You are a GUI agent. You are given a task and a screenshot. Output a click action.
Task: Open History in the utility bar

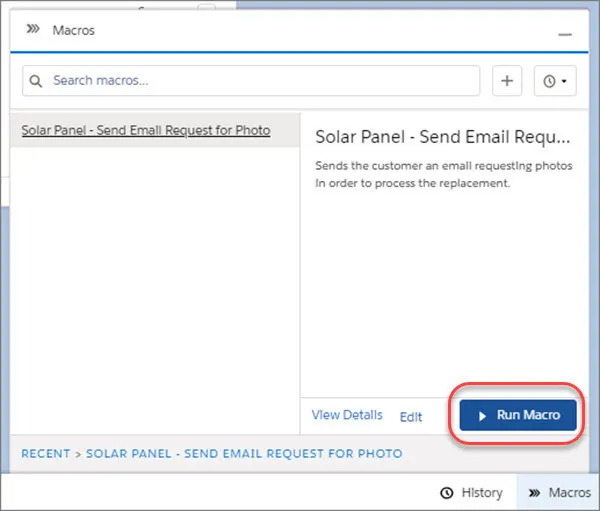pos(471,493)
